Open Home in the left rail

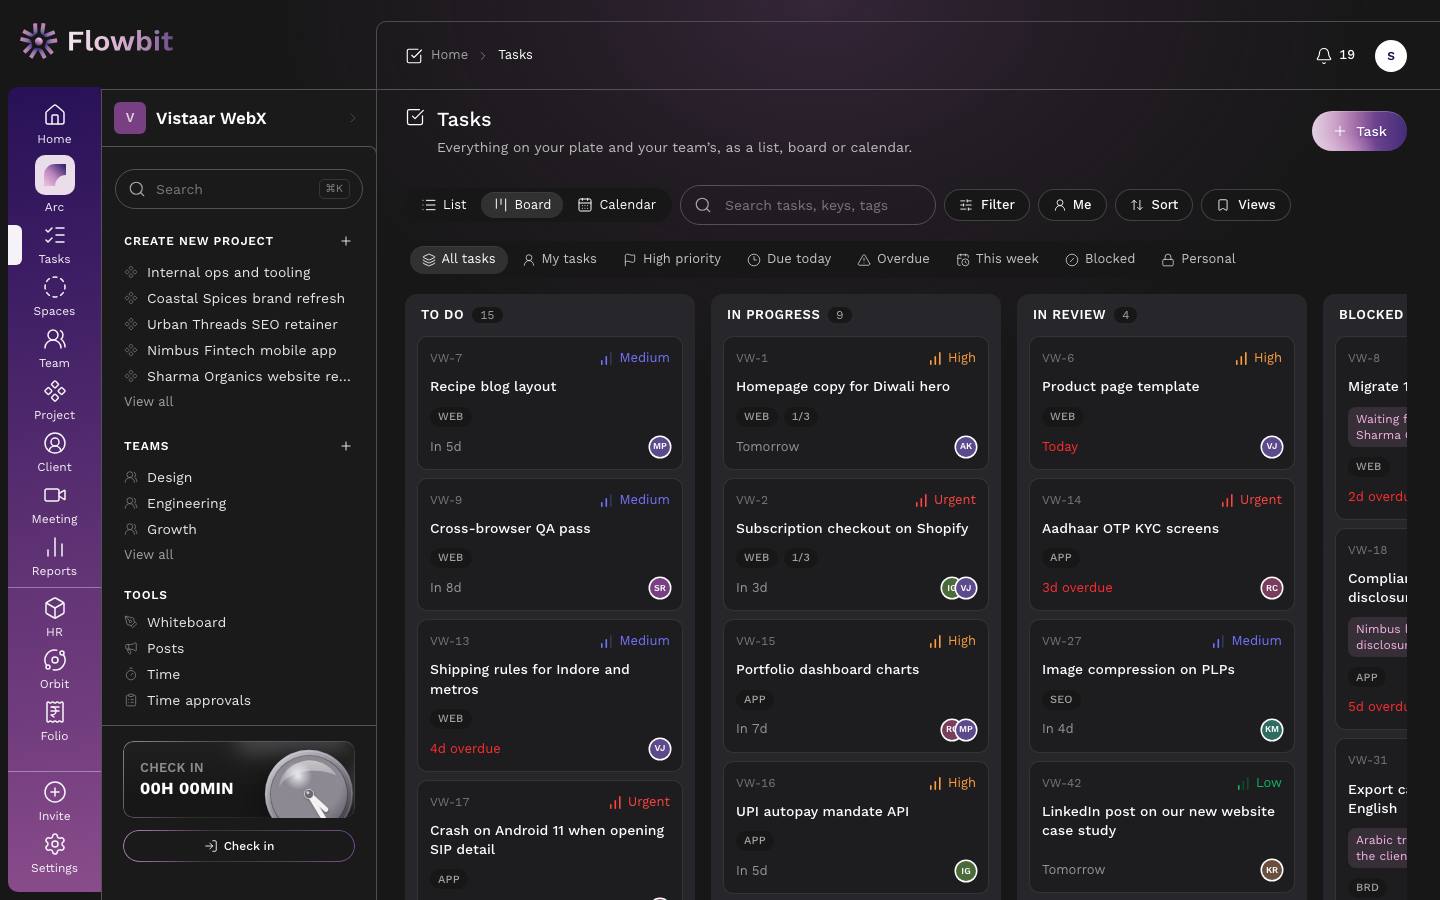[55, 124]
